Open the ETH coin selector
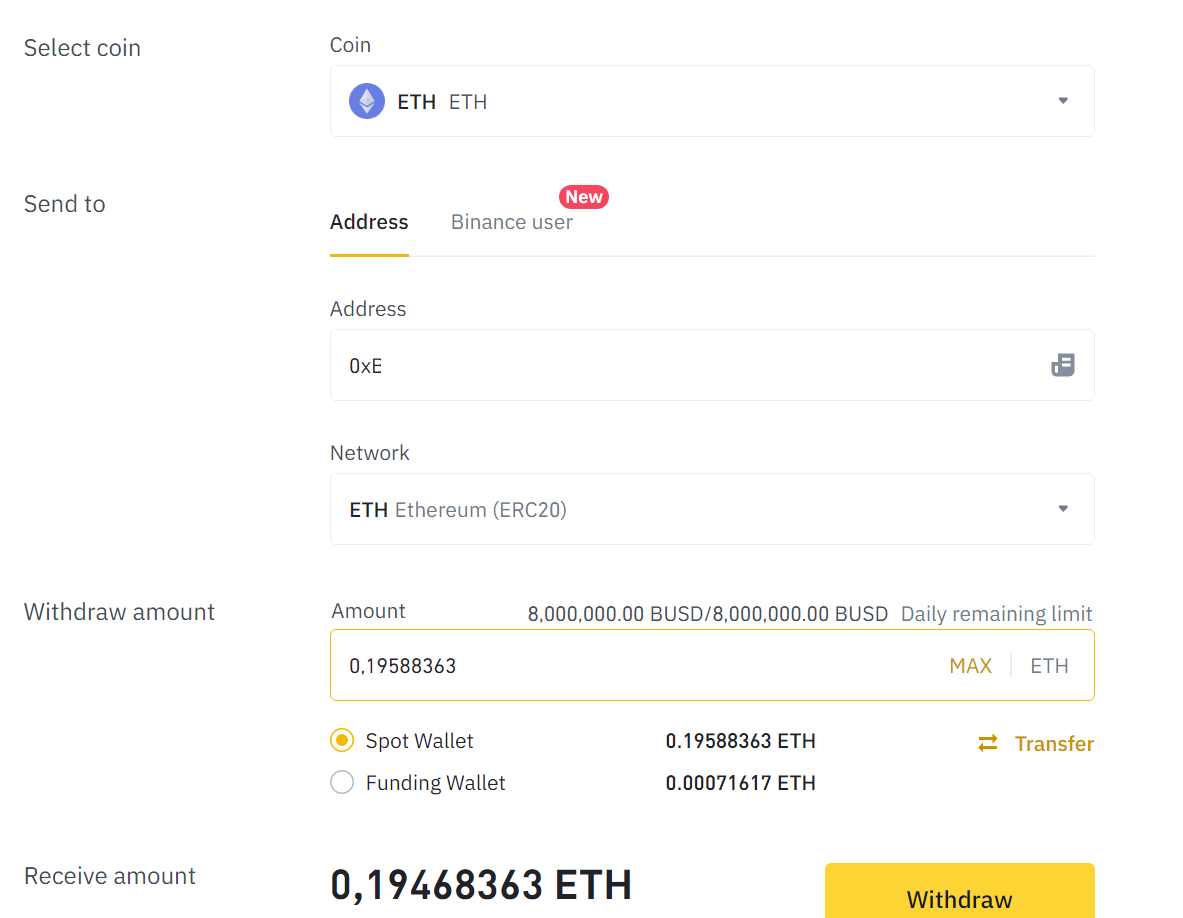Screen dimensions: 1183x918 pyautogui.click(x=700, y=101)
